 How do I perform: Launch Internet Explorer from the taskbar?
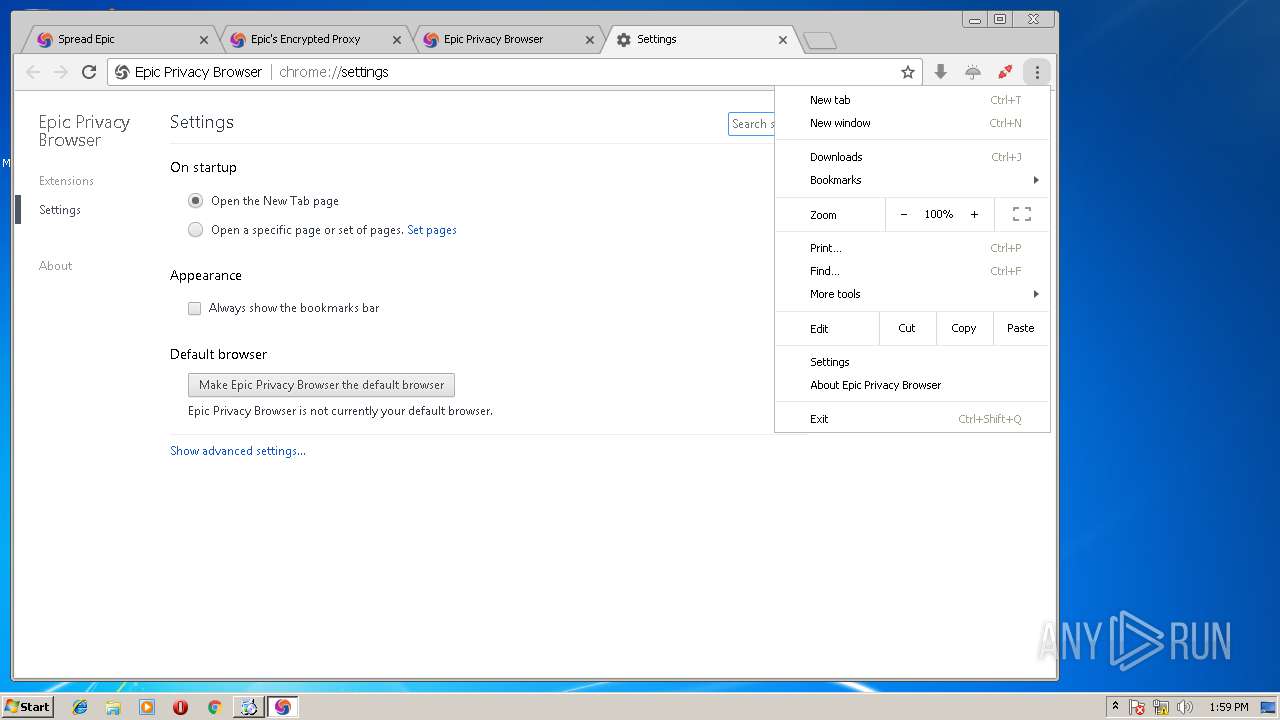(80, 707)
